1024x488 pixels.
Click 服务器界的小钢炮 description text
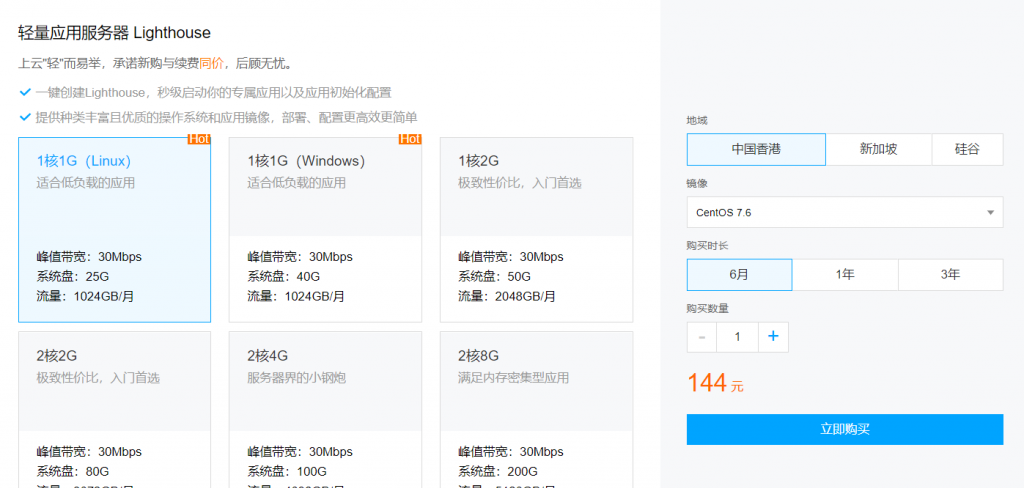click(x=294, y=378)
